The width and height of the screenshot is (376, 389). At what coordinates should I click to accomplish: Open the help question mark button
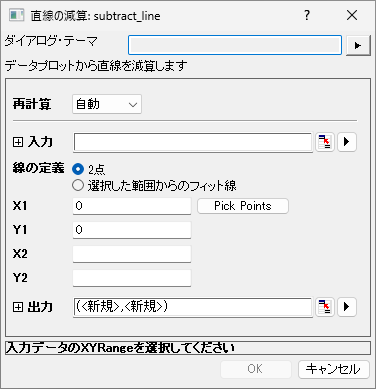click(x=307, y=15)
